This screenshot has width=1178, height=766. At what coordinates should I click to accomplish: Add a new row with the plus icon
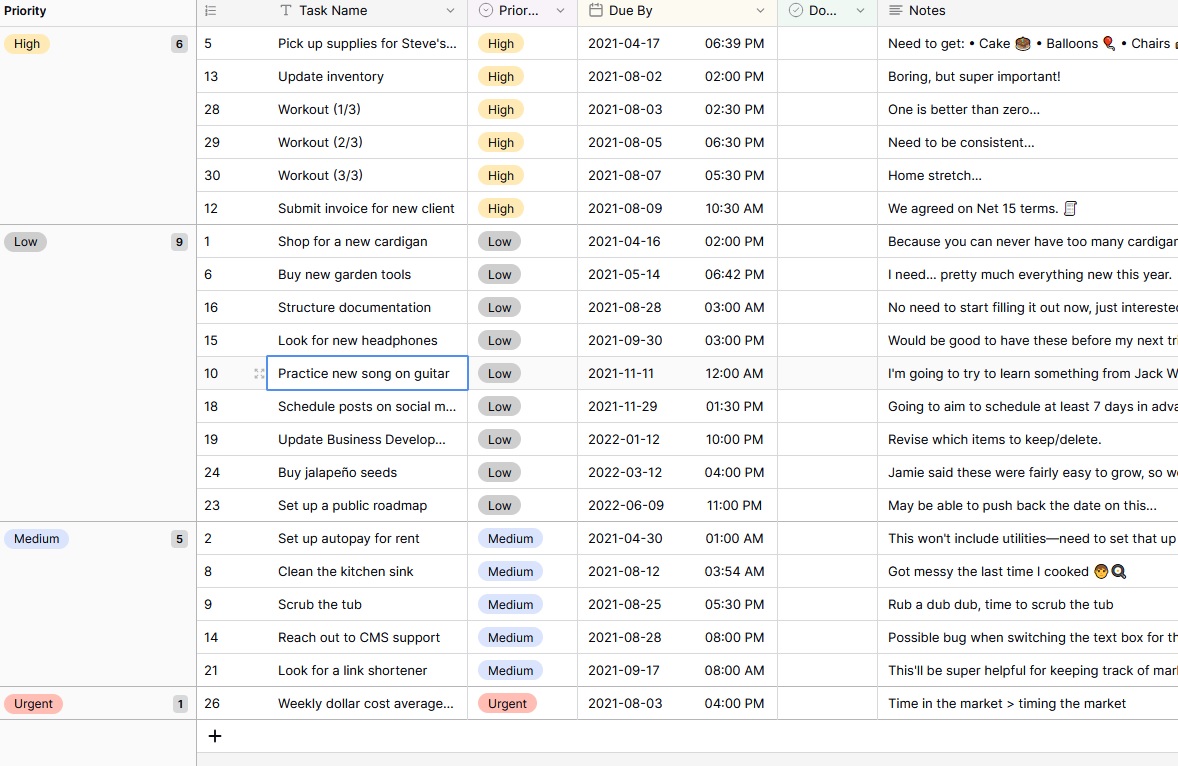tap(215, 736)
